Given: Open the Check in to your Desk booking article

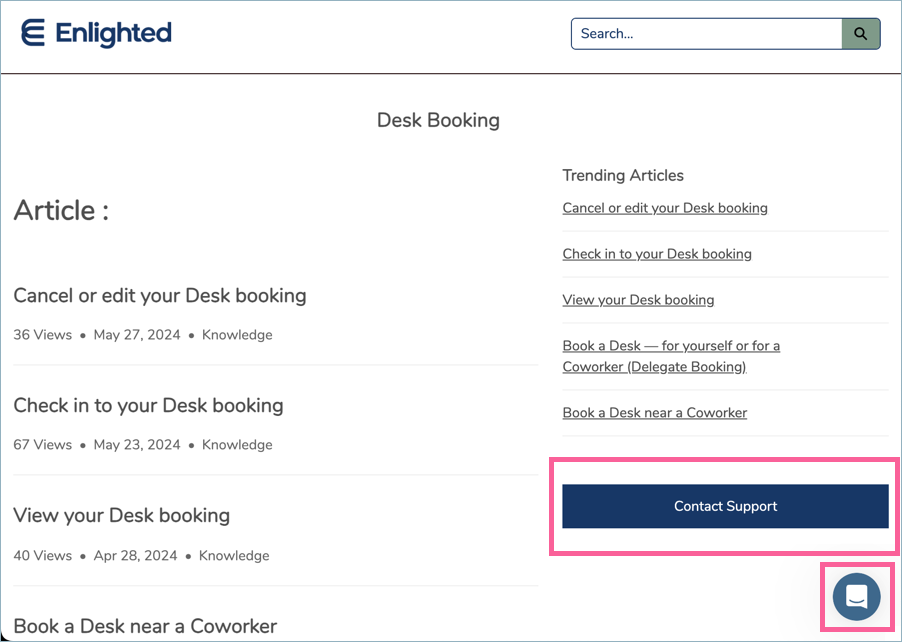Looking at the screenshot, I should tap(148, 406).
